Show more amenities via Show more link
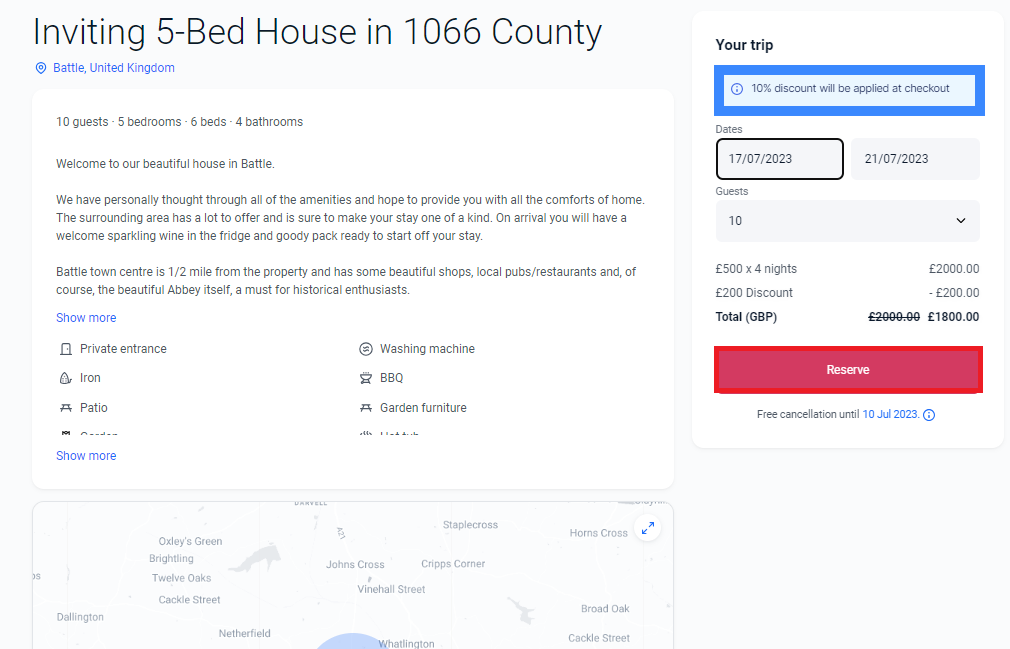This screenshot has height=649, width=1010. pyautogui.click(x=86, y=455)
